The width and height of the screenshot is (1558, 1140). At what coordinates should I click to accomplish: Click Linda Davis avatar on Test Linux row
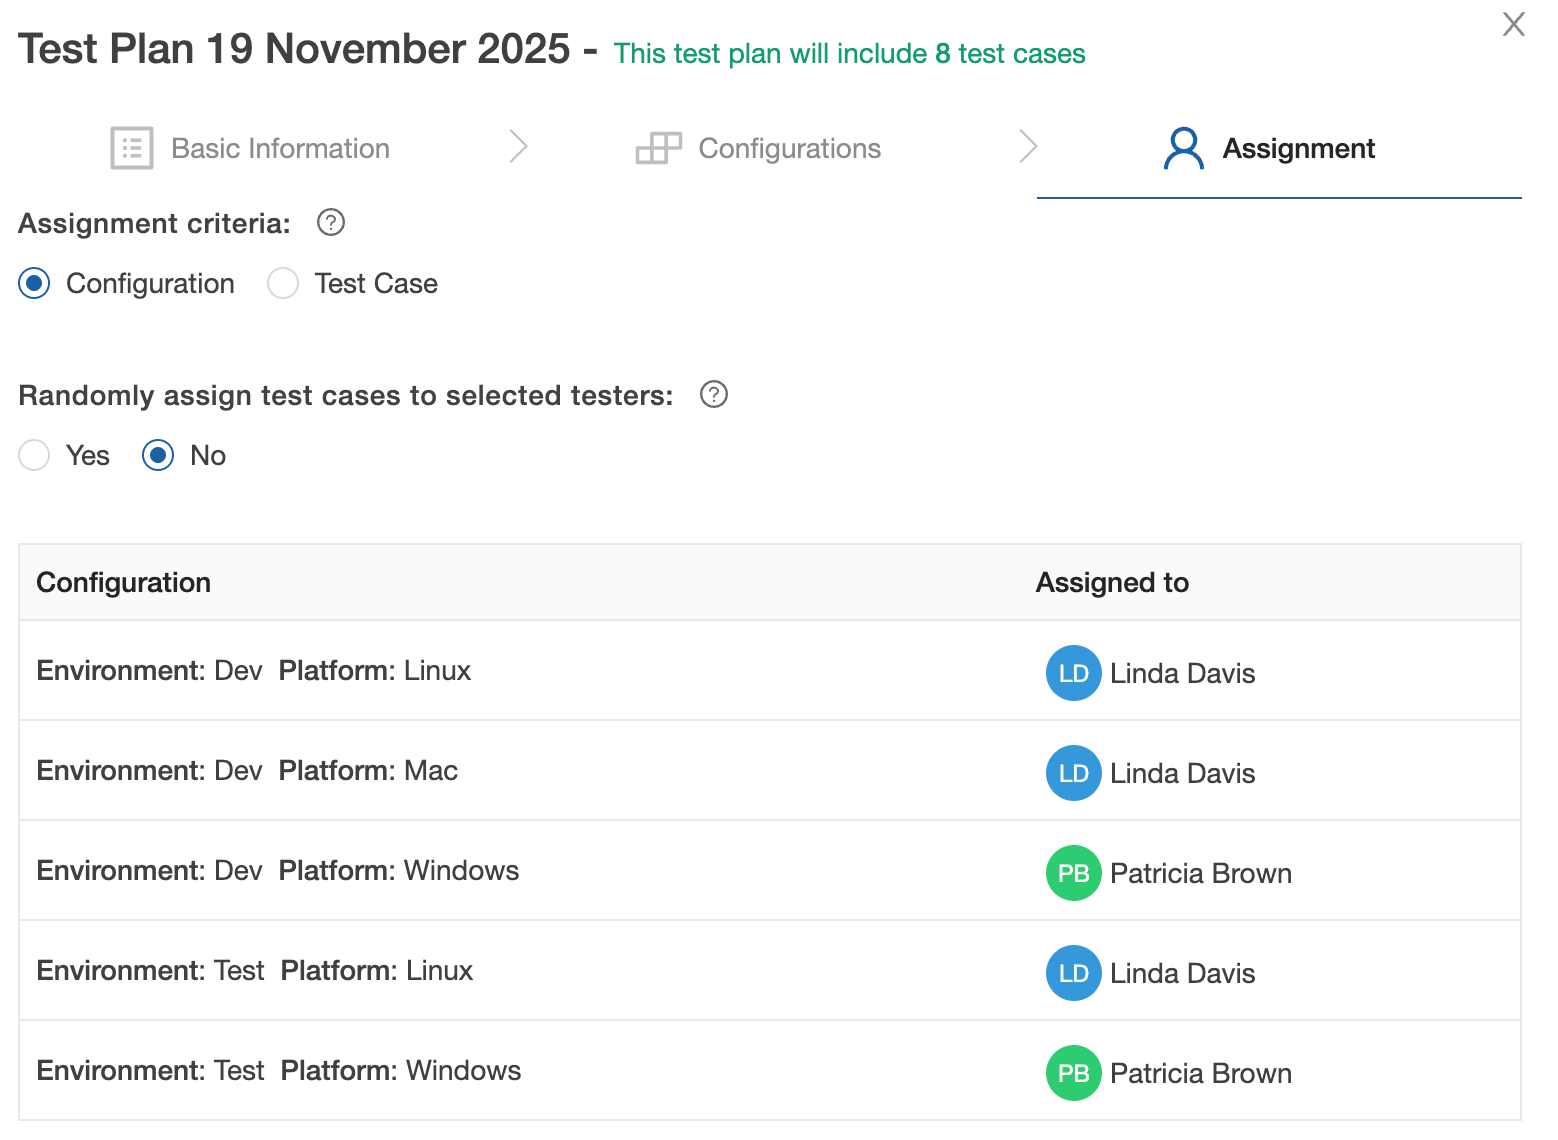click(x=1072, y=973)
